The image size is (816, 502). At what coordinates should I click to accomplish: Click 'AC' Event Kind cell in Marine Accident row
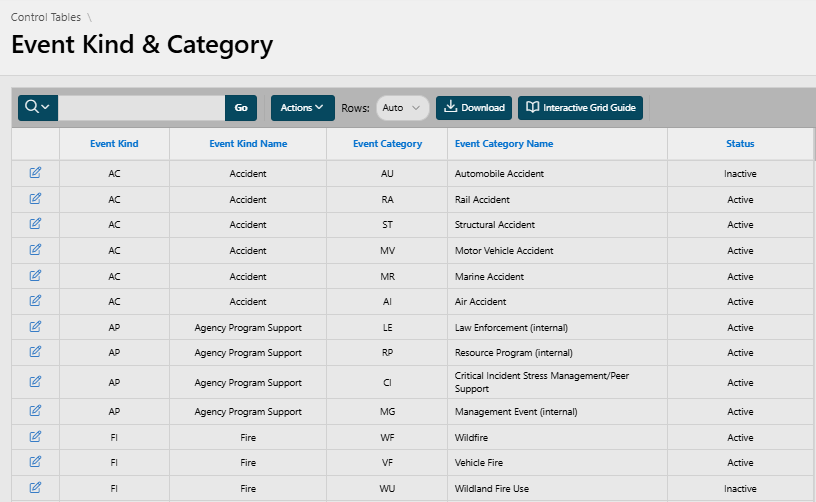pos(114,277)
